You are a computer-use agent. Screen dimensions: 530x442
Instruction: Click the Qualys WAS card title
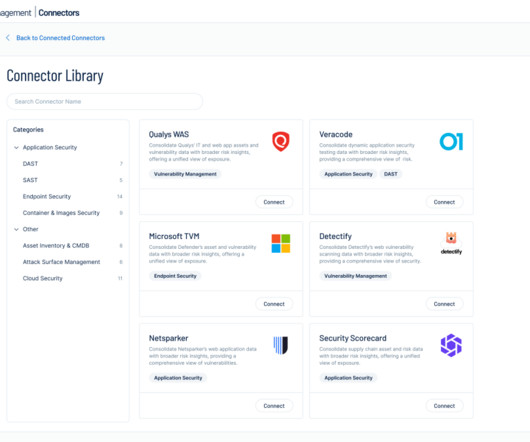pos(169,134)
